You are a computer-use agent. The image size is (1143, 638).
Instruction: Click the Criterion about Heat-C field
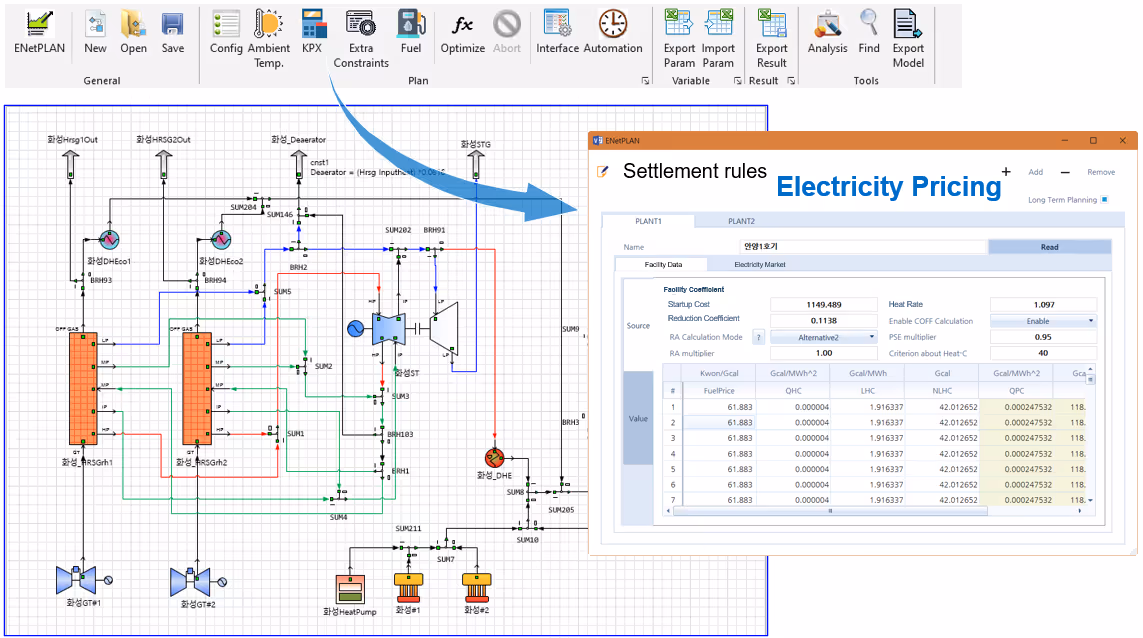[x=1043, y=353]
